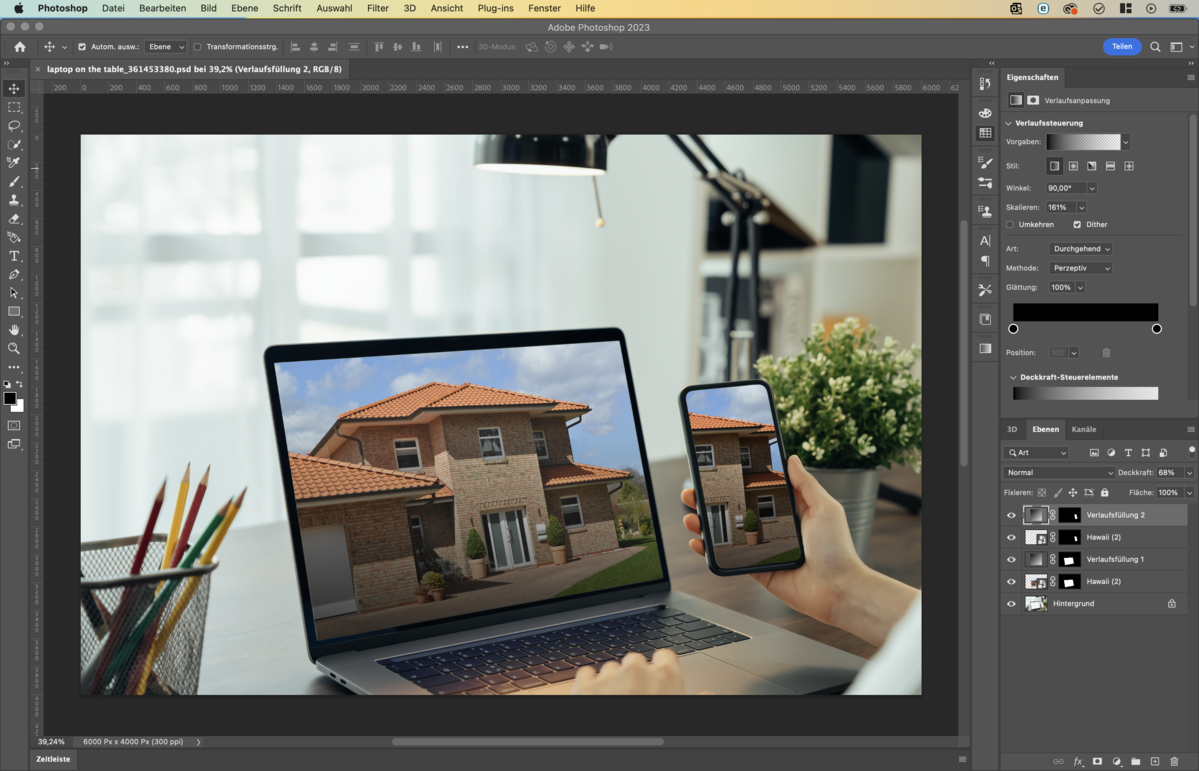Click the Teilen button
Image resolution: width=1199 pixels, height=771 pixels.
[1122, 46]
